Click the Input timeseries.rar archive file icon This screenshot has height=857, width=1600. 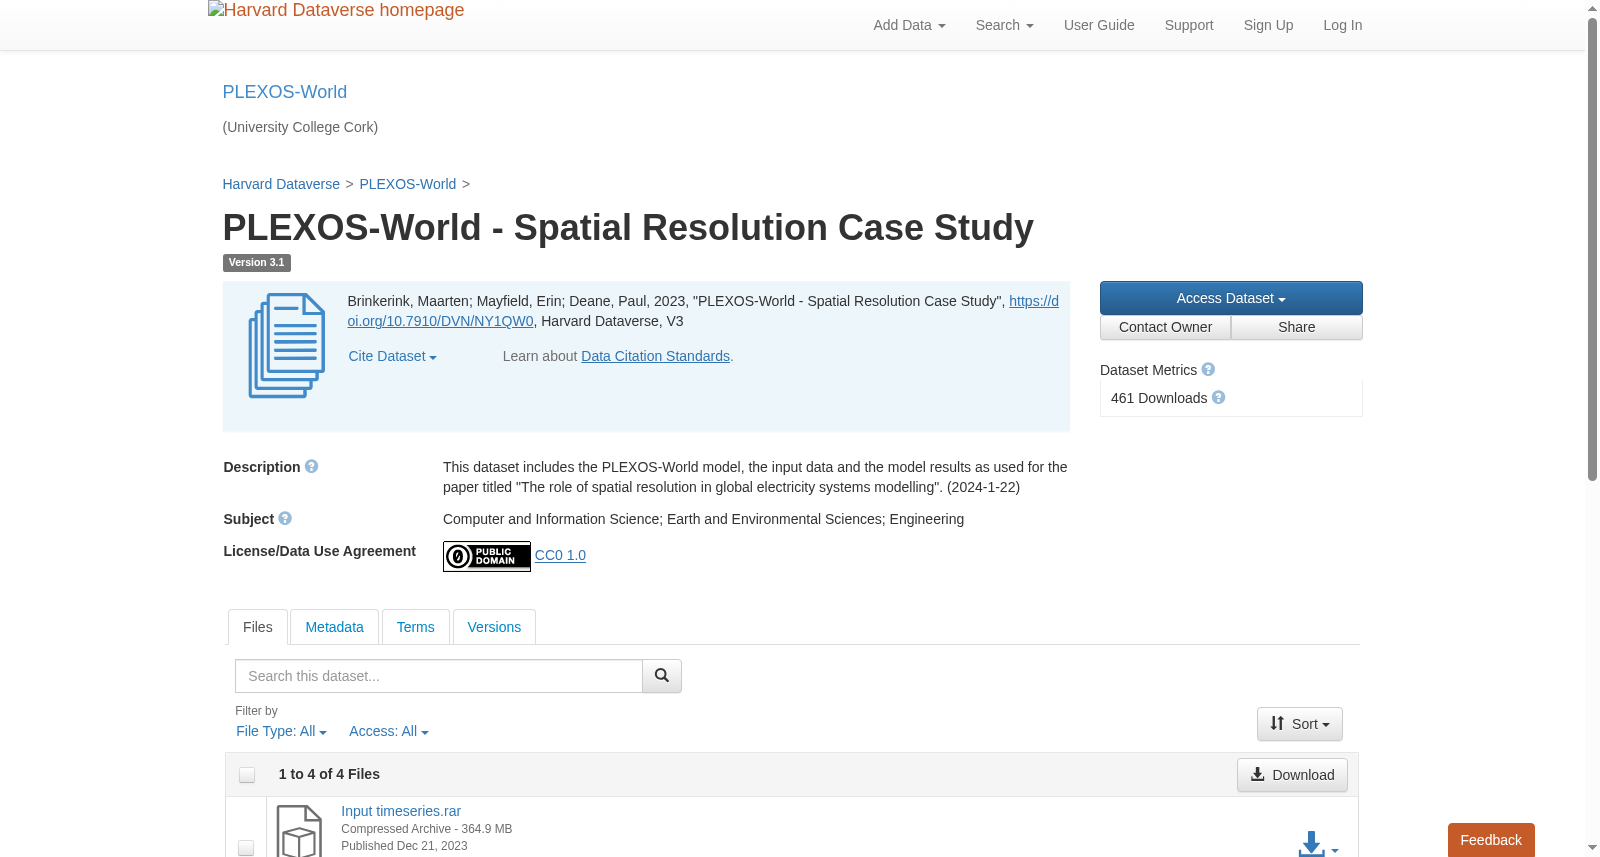coord(299,831)
